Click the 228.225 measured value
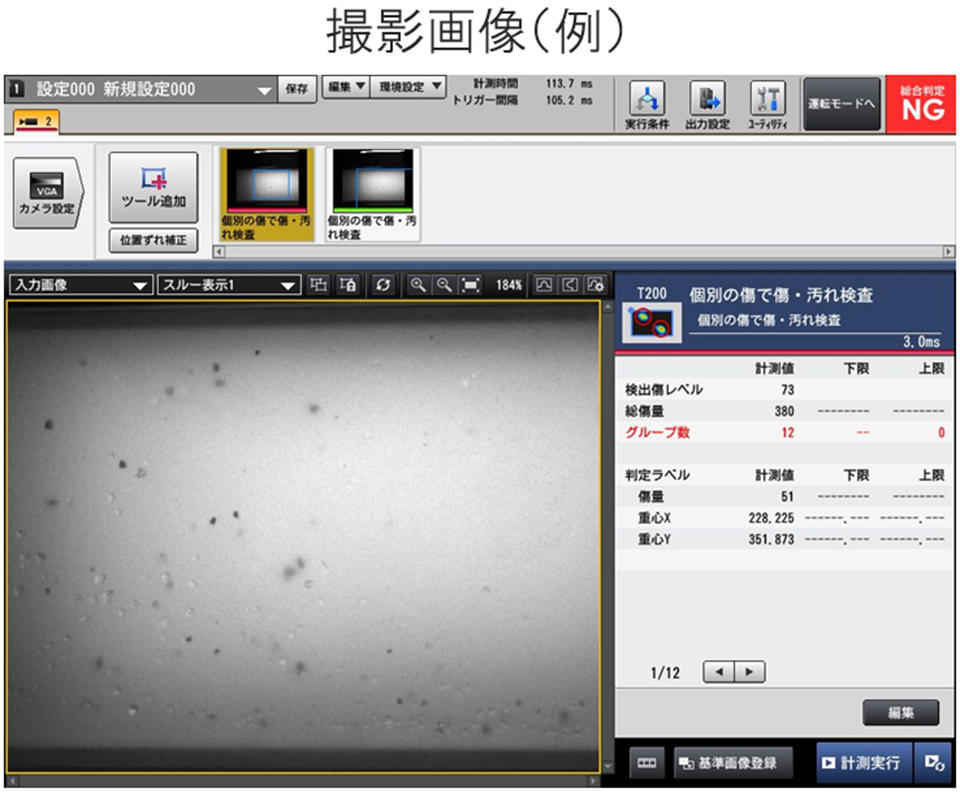 [771, 518]
